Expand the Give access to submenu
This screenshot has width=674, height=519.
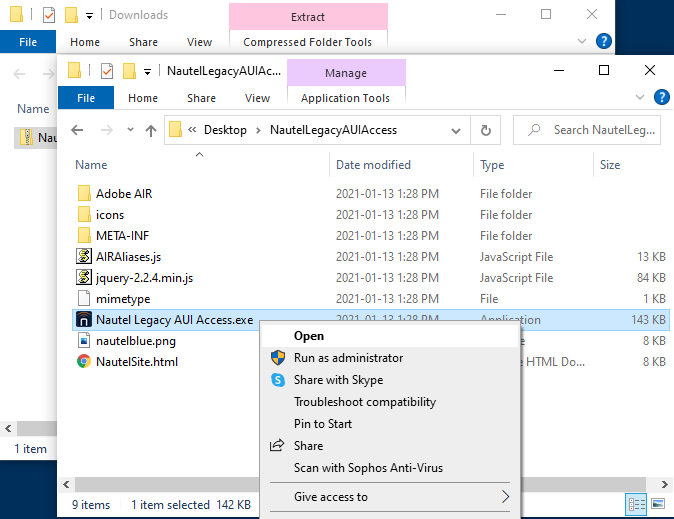[x=506, y=497]
